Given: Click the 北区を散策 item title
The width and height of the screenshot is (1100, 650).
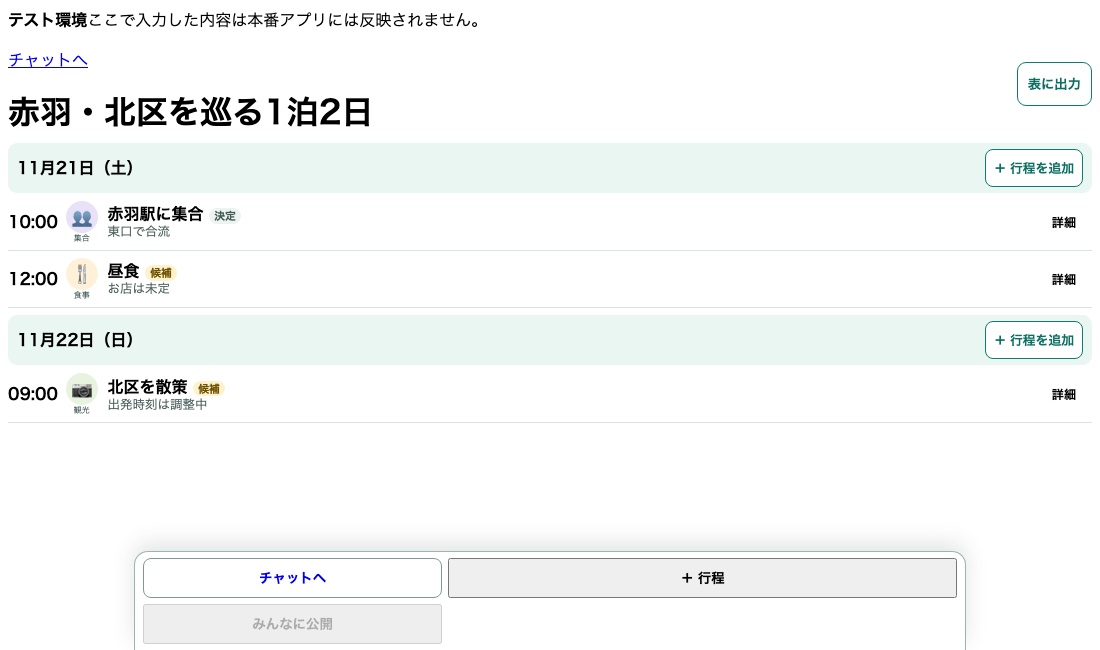Looking at the screenshot, I should (147, 386).
